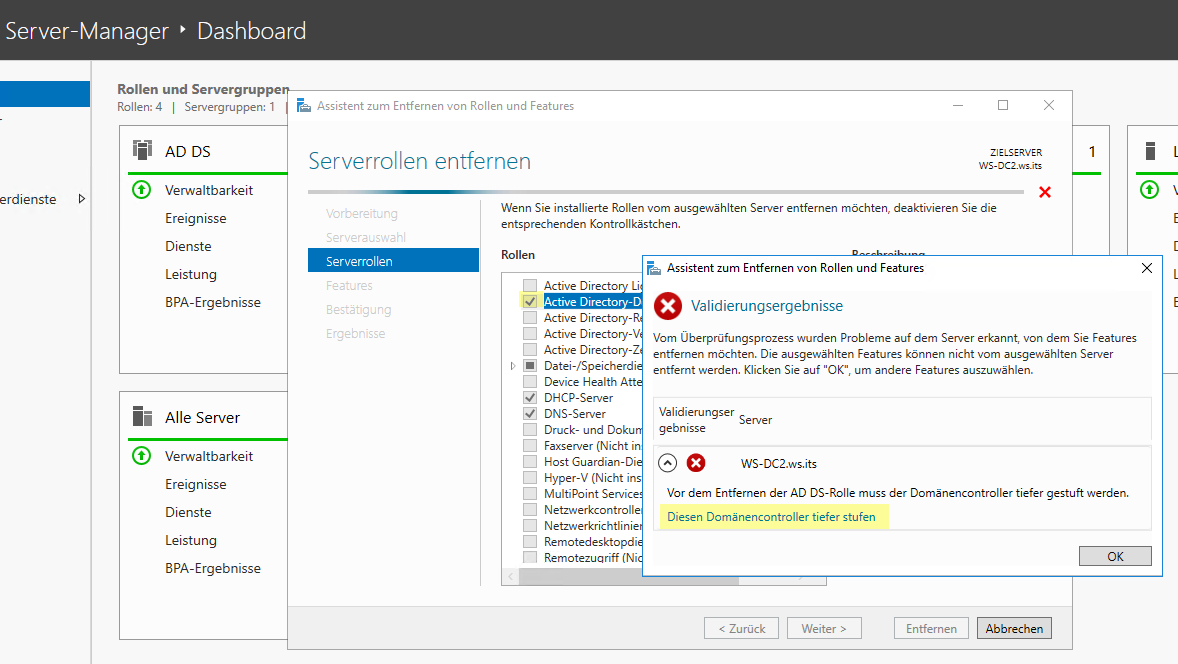Open Ereignisse in the AD DS tile
Screen dimensions: 1178x664
click(x=195, y=218)
